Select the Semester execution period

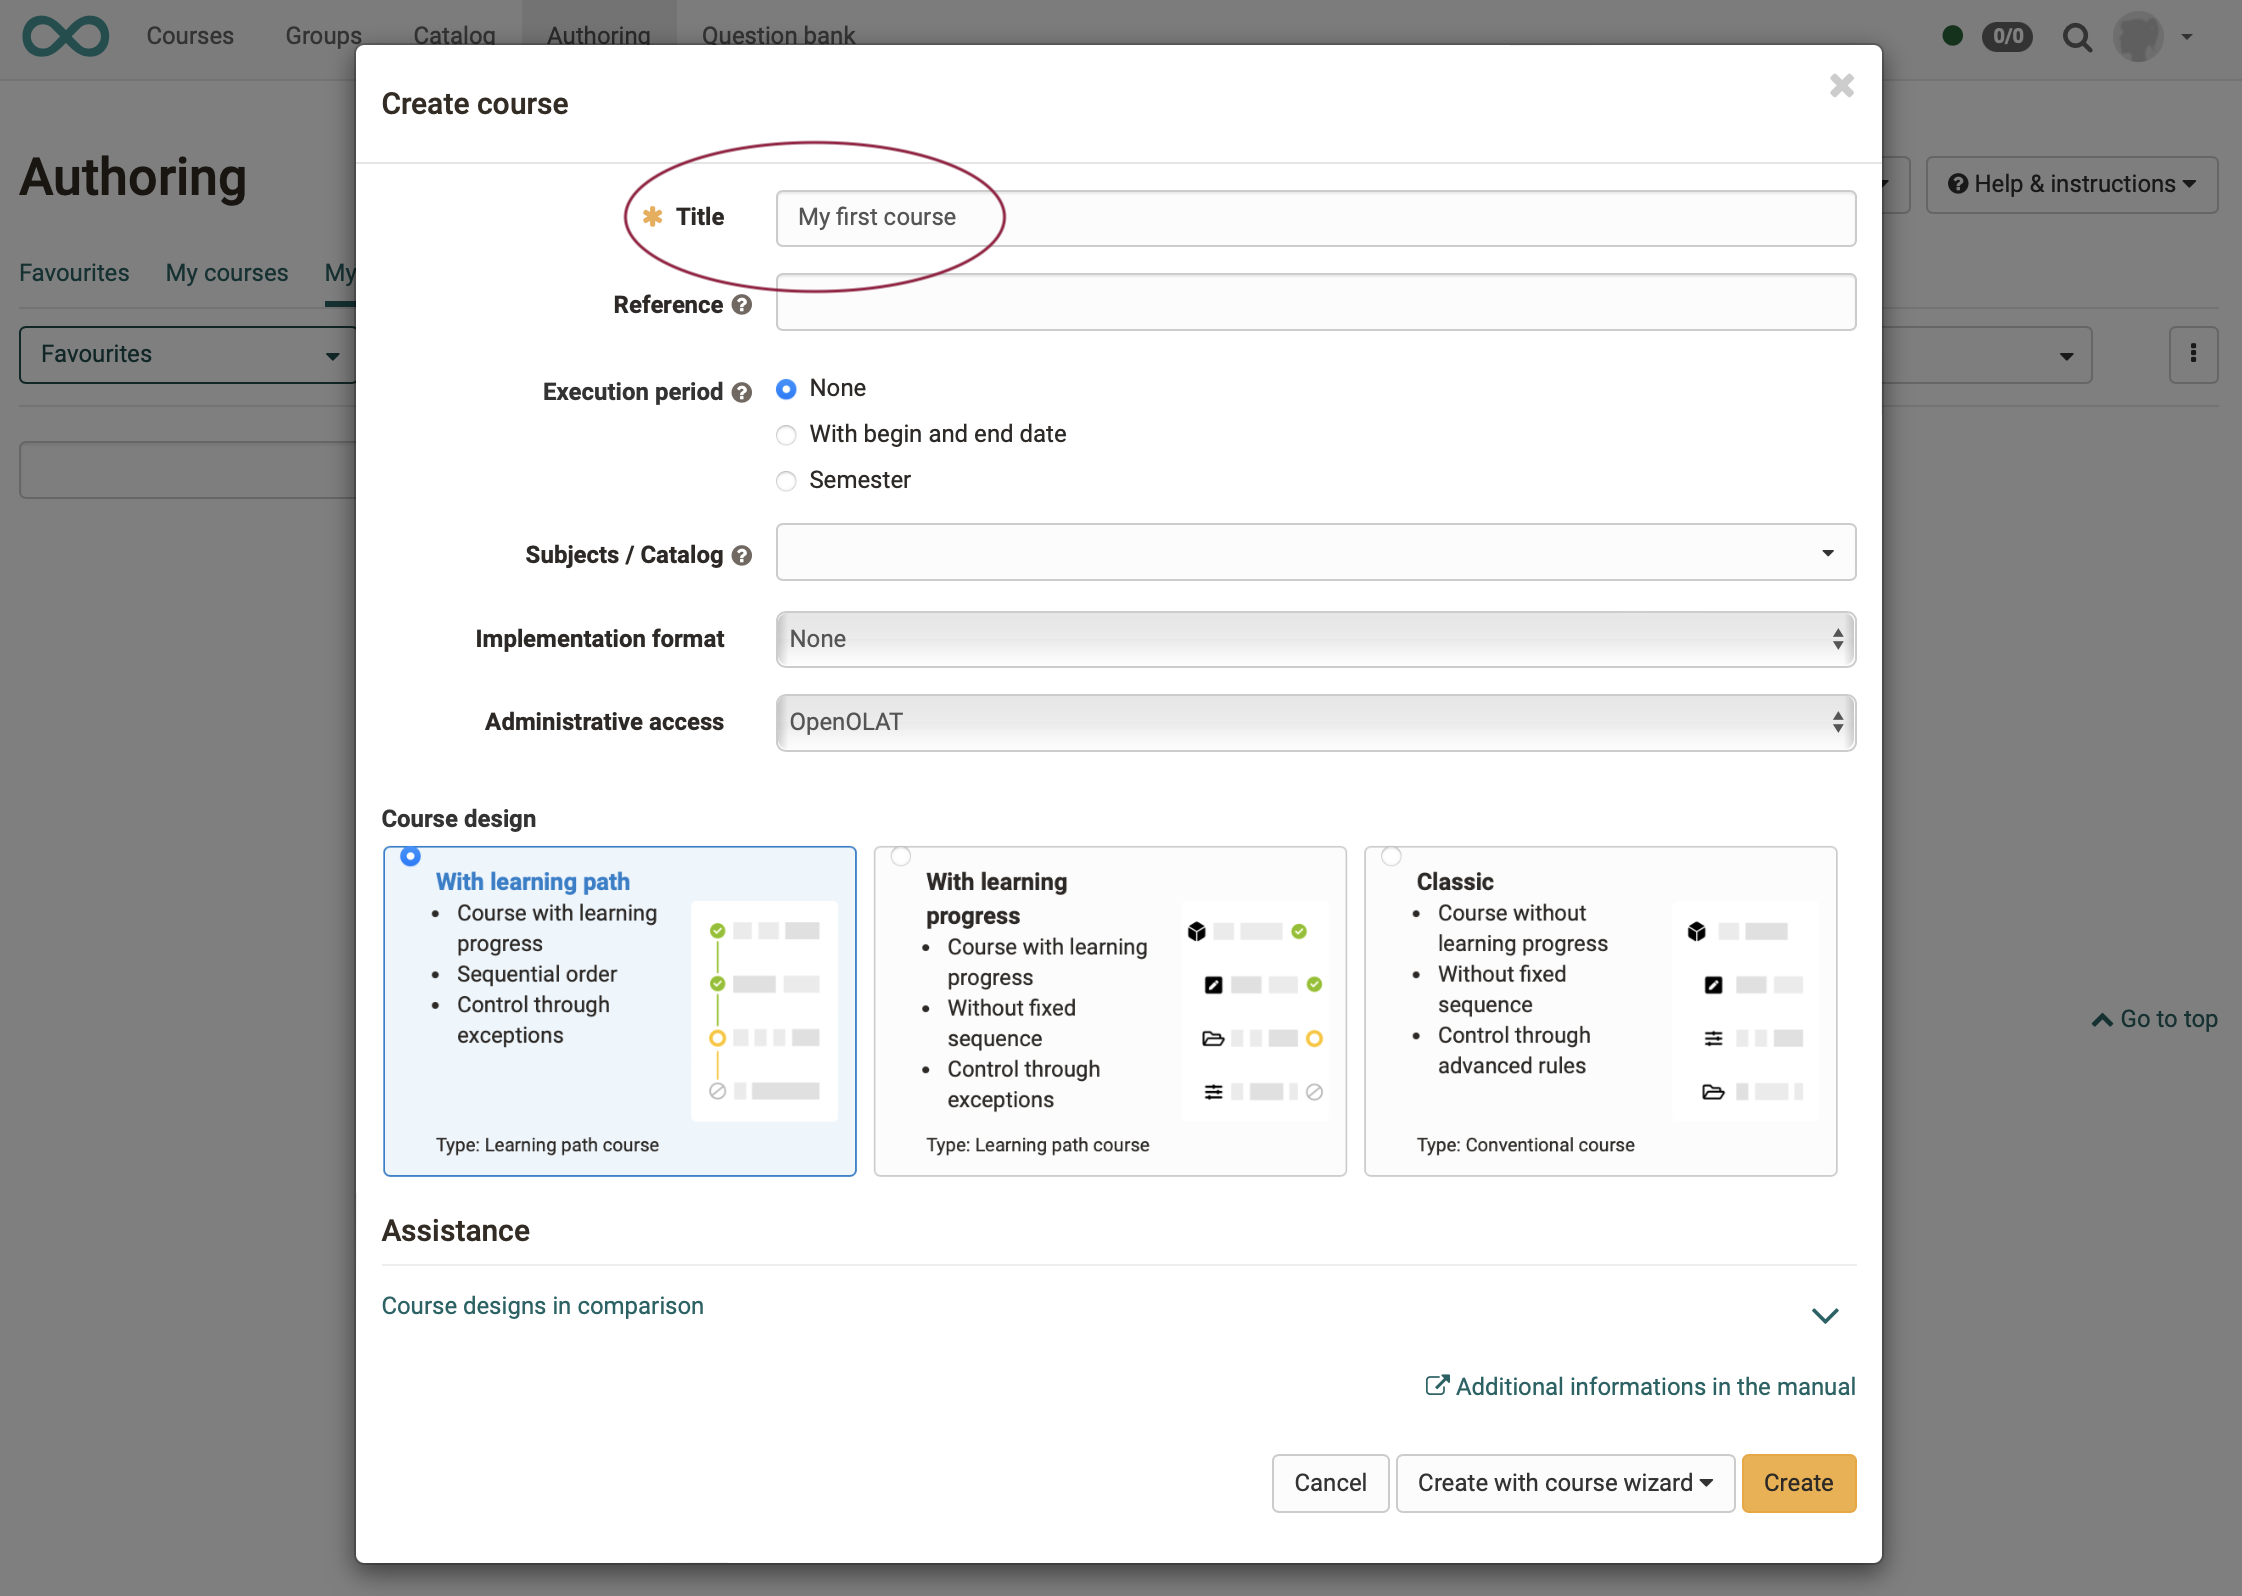pos(787,481)
